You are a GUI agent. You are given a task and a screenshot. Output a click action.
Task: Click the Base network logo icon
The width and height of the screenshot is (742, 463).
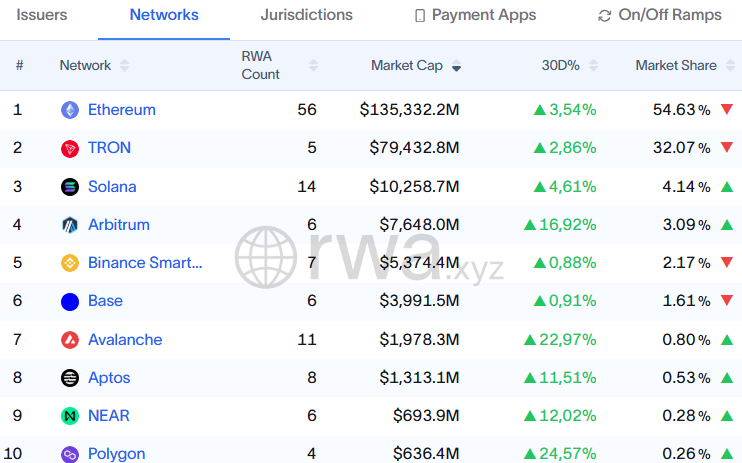click(70, 302)
